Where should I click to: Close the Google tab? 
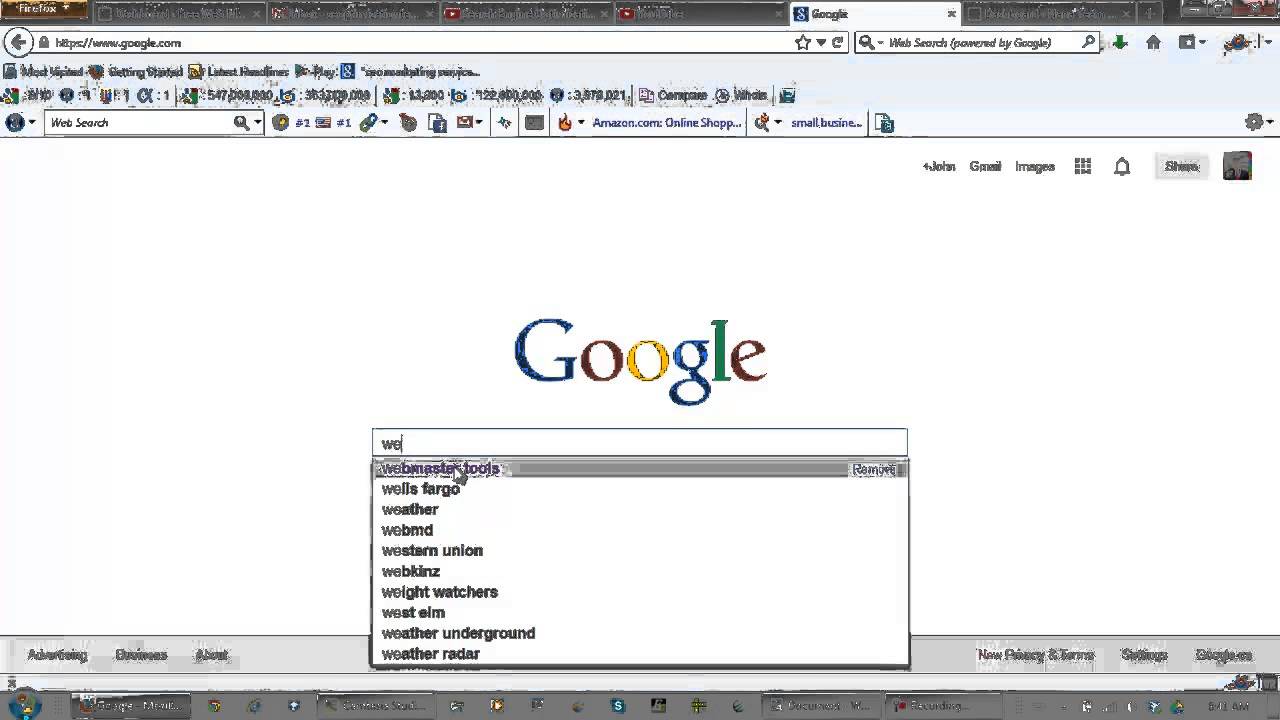(x=951, y=14)
